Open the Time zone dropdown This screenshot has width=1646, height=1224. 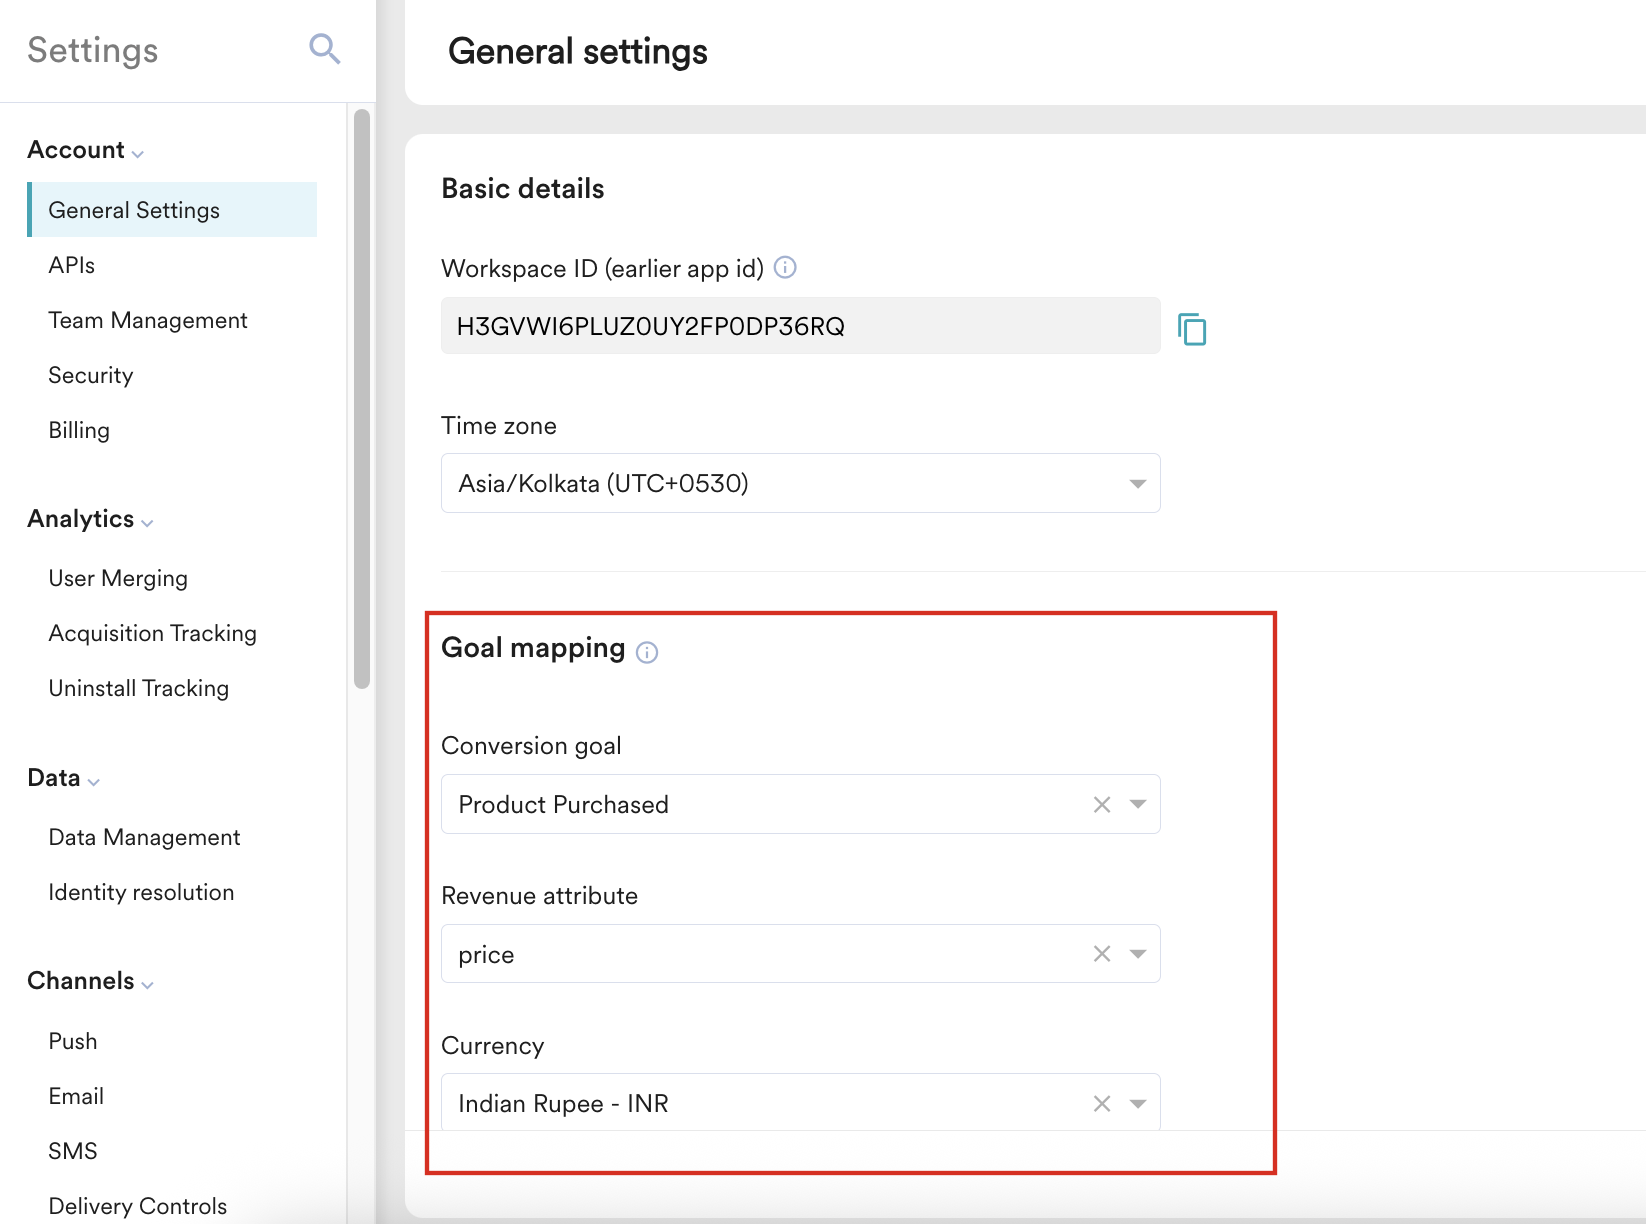800,484
